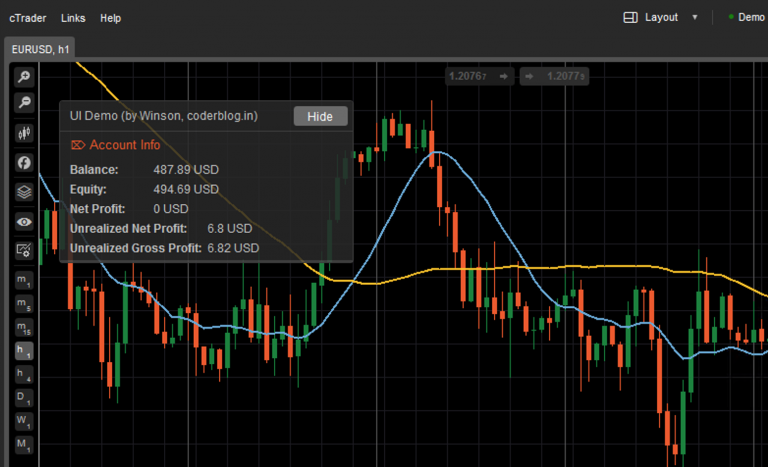
Task: Select the D1 daily timeframe
Action: [23, 397]
